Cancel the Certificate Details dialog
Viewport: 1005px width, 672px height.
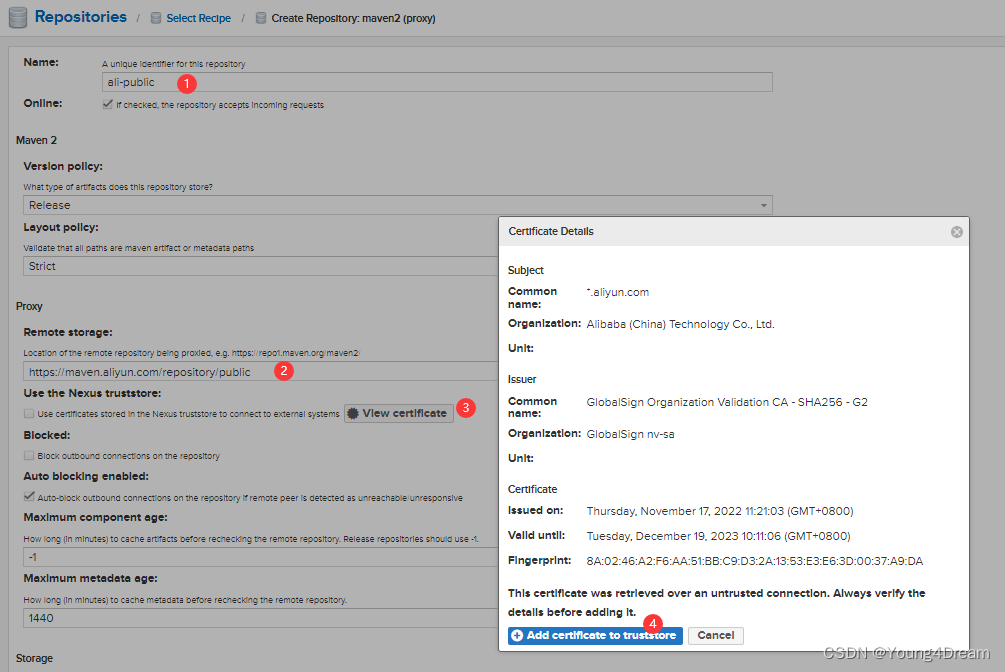[715, 635]
